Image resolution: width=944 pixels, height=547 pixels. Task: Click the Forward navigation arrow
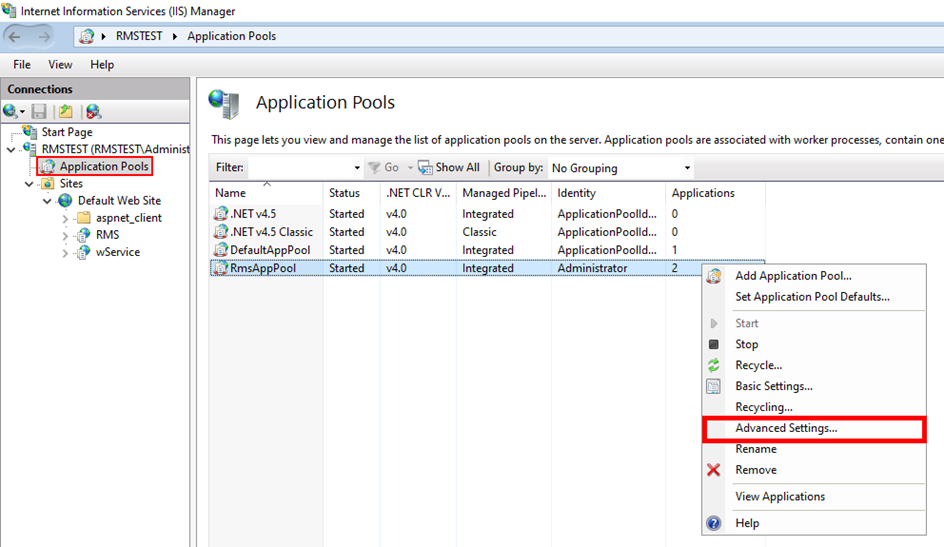point(44,37)
